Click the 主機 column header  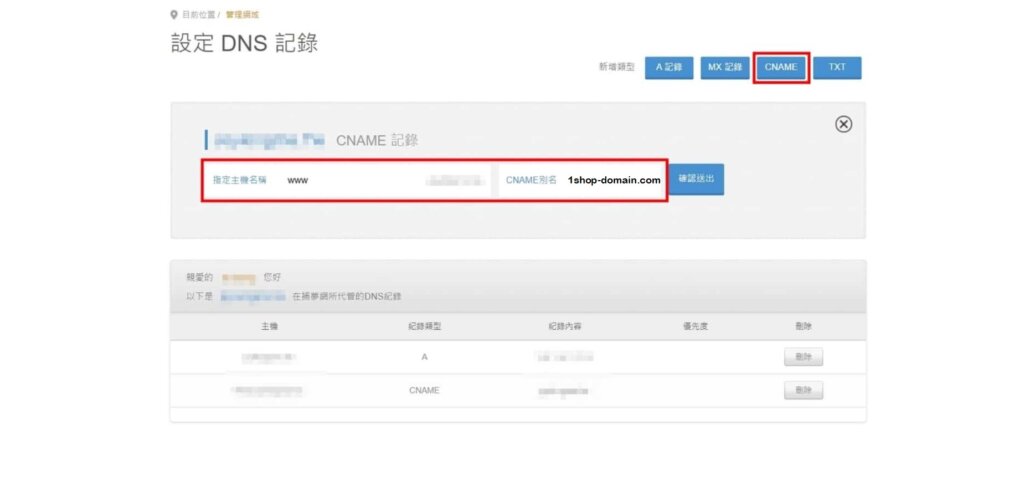click(x=269, y=327)
